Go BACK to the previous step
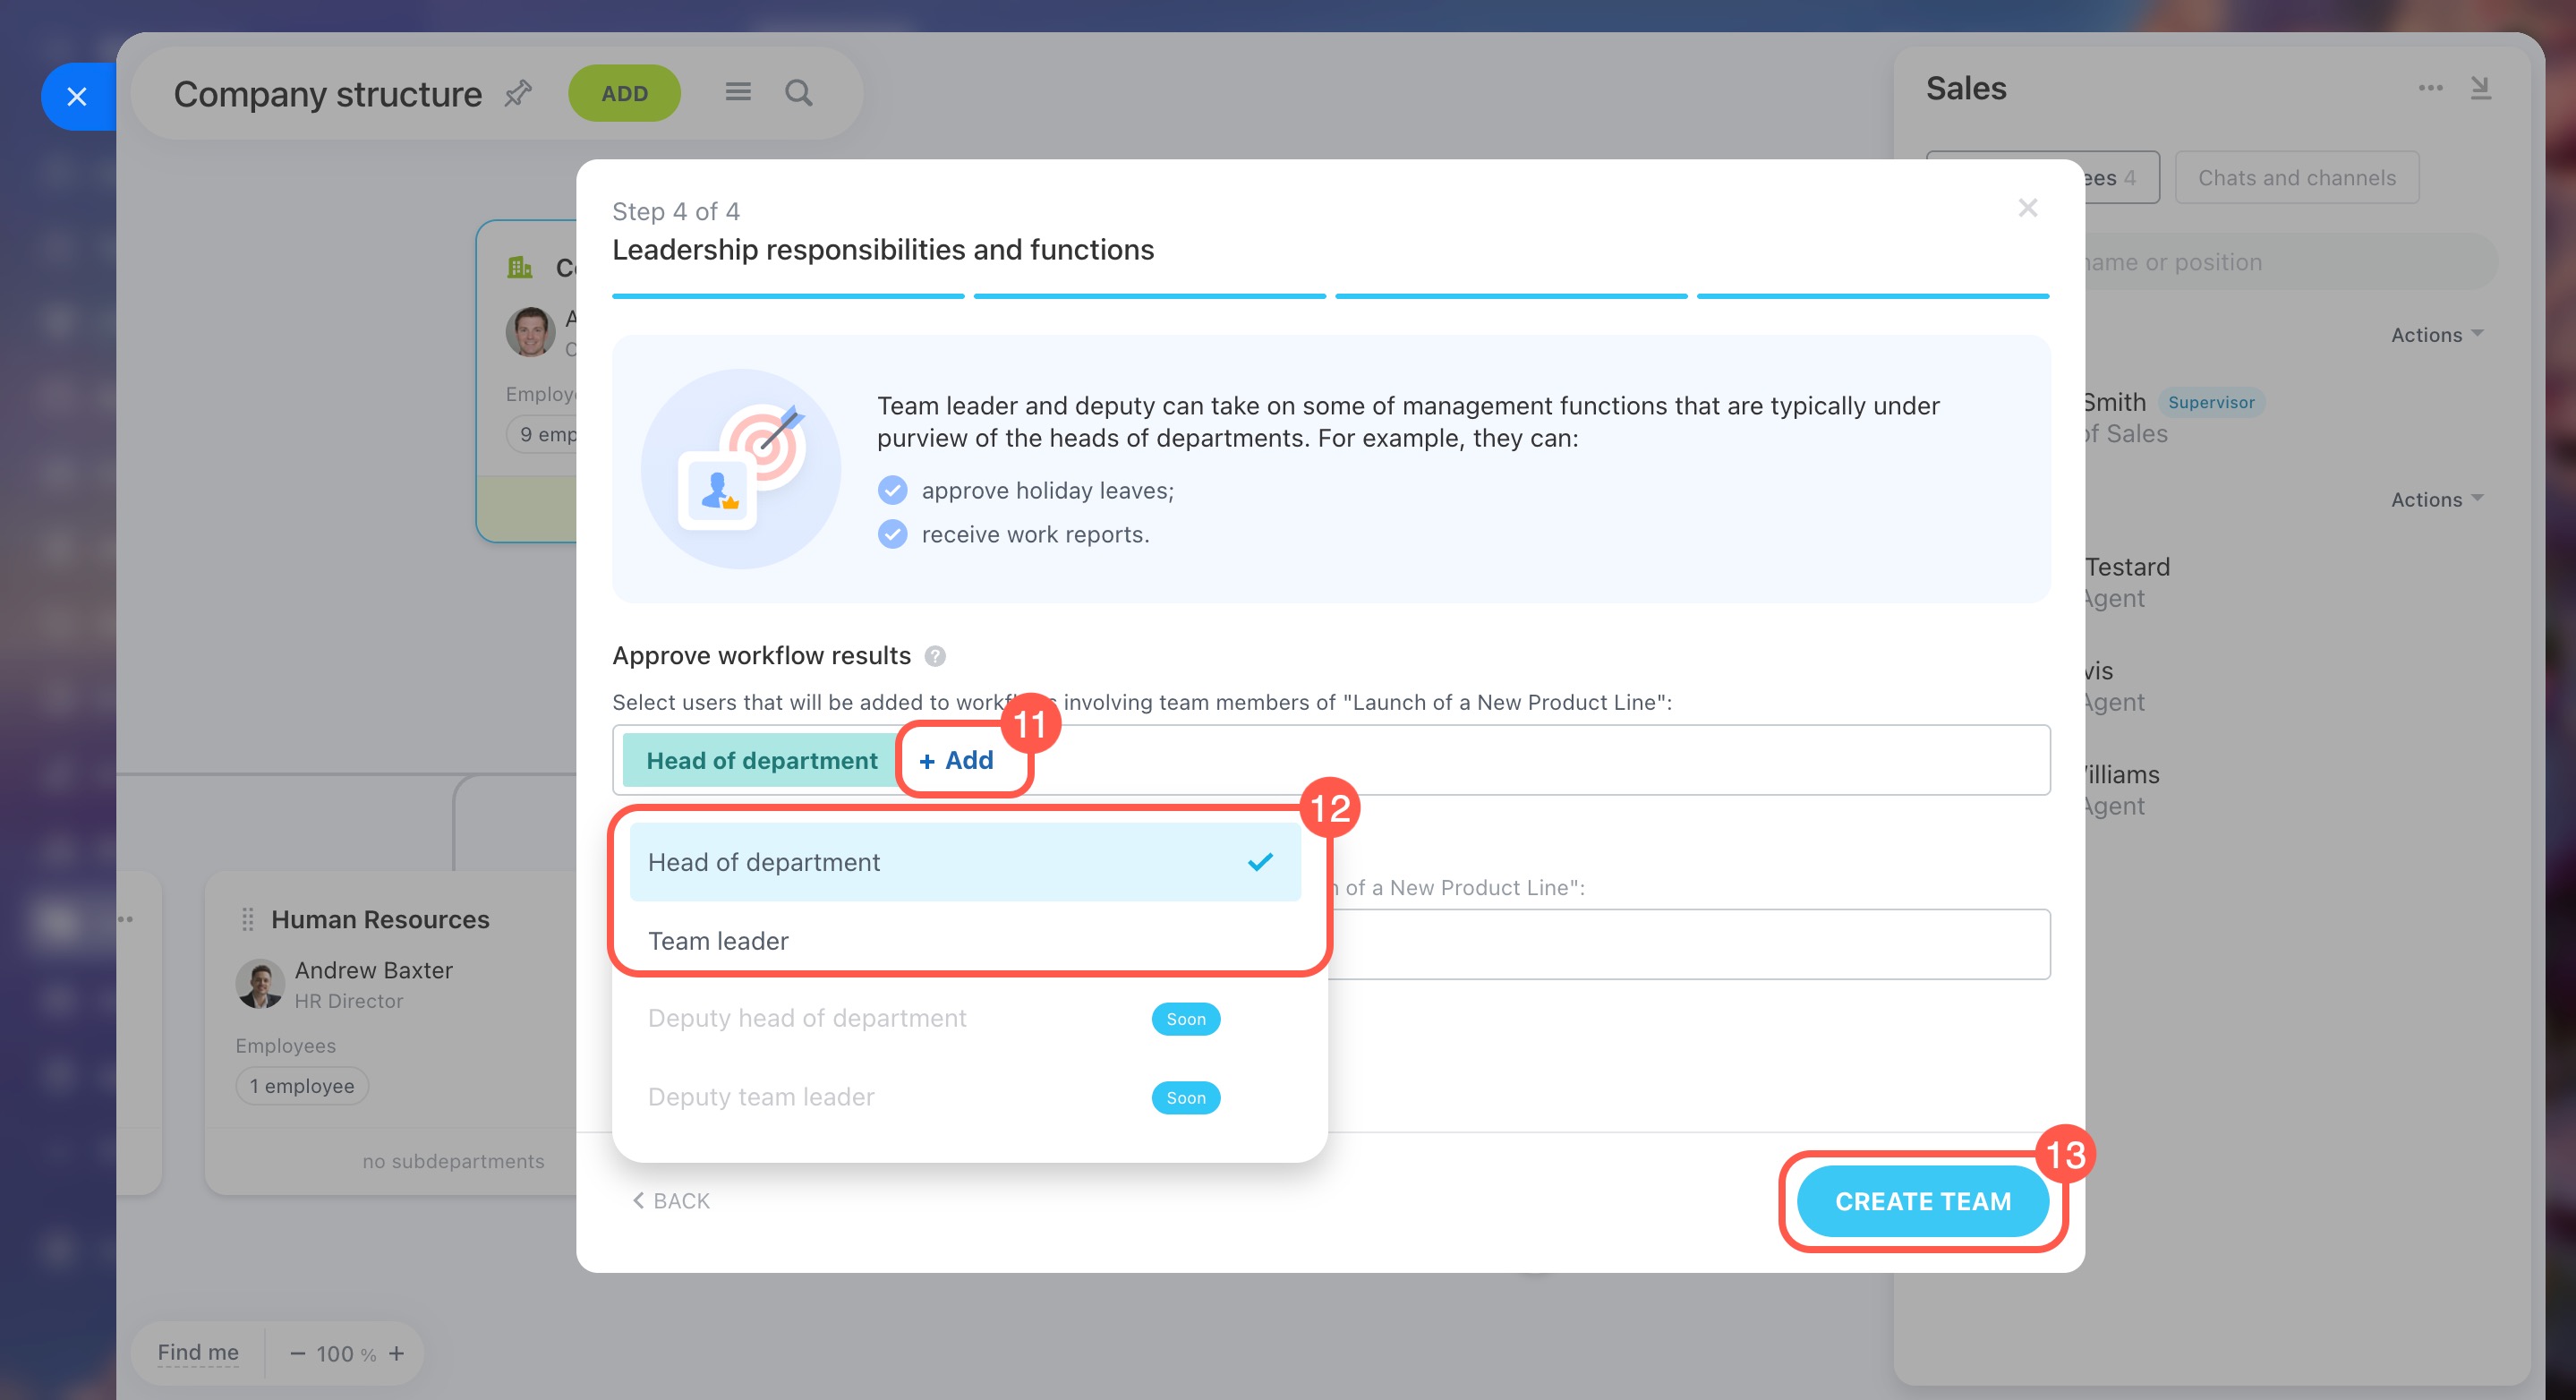The height and width of the screenshot is (1400, 2576). tap(671, 1201)
